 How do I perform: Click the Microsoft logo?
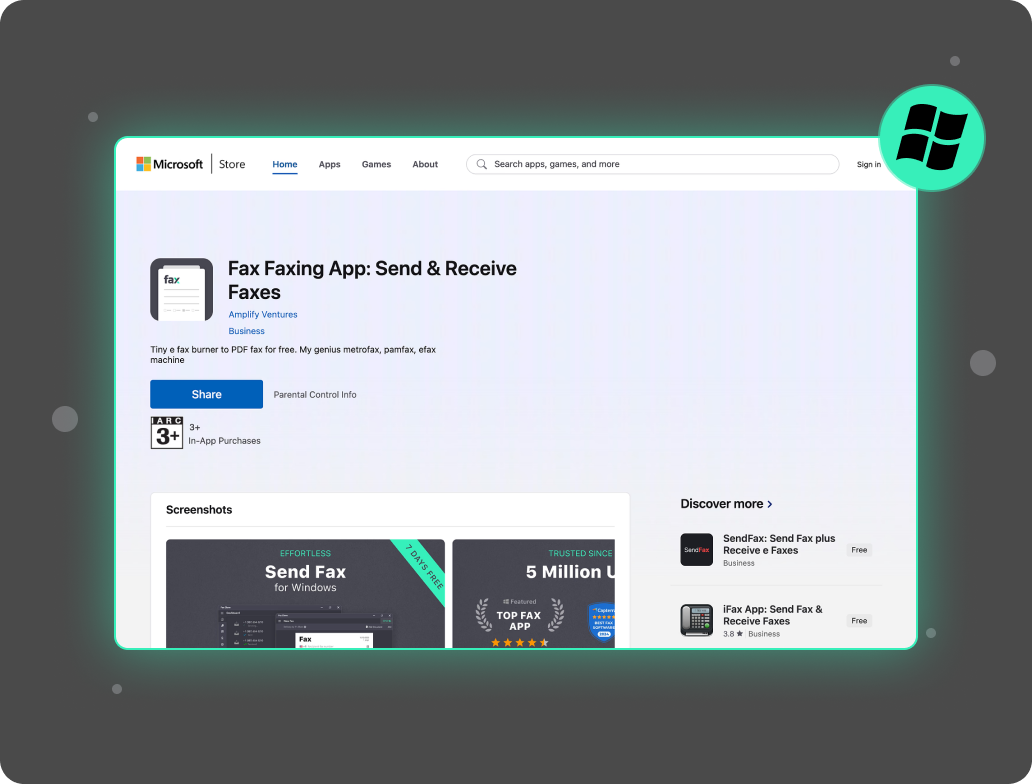click(170, 164)
